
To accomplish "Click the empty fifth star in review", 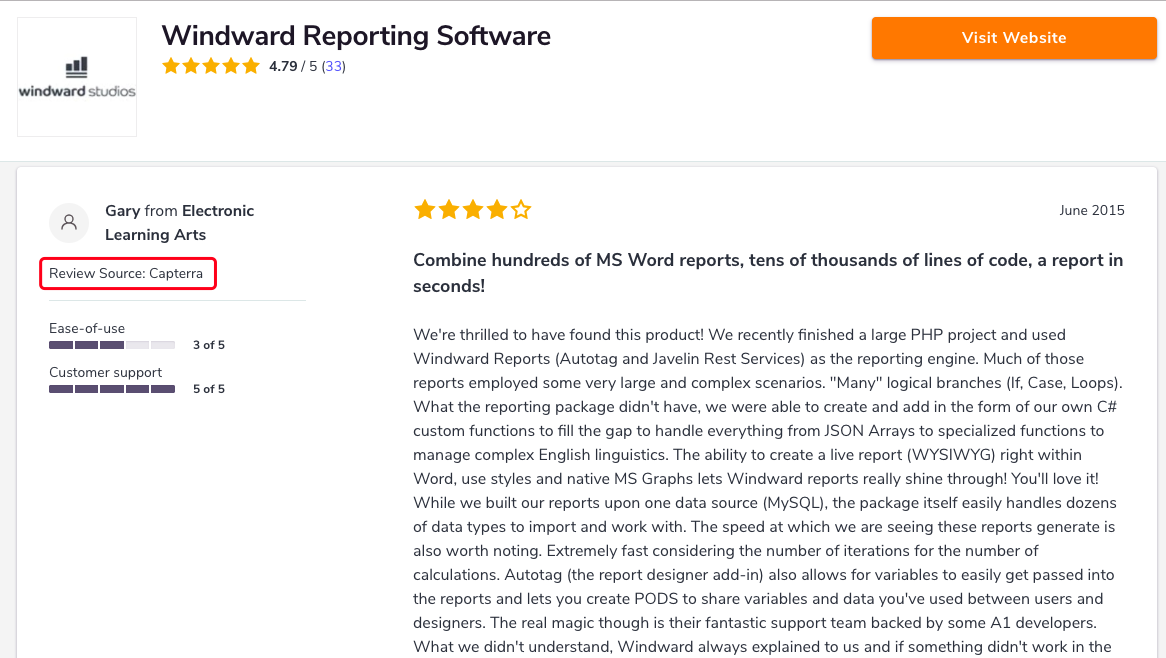I will coord(521,210).
